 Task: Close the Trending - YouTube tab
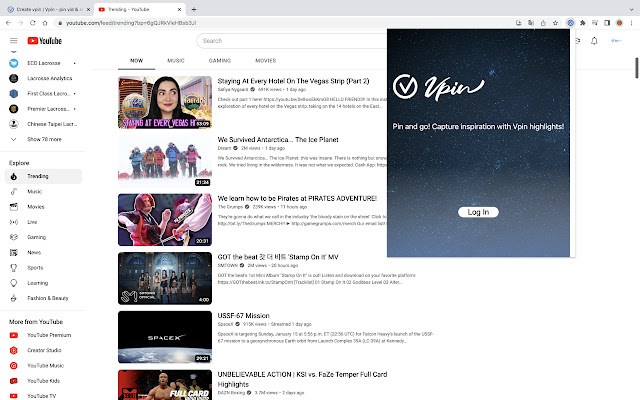click(180, 9)
